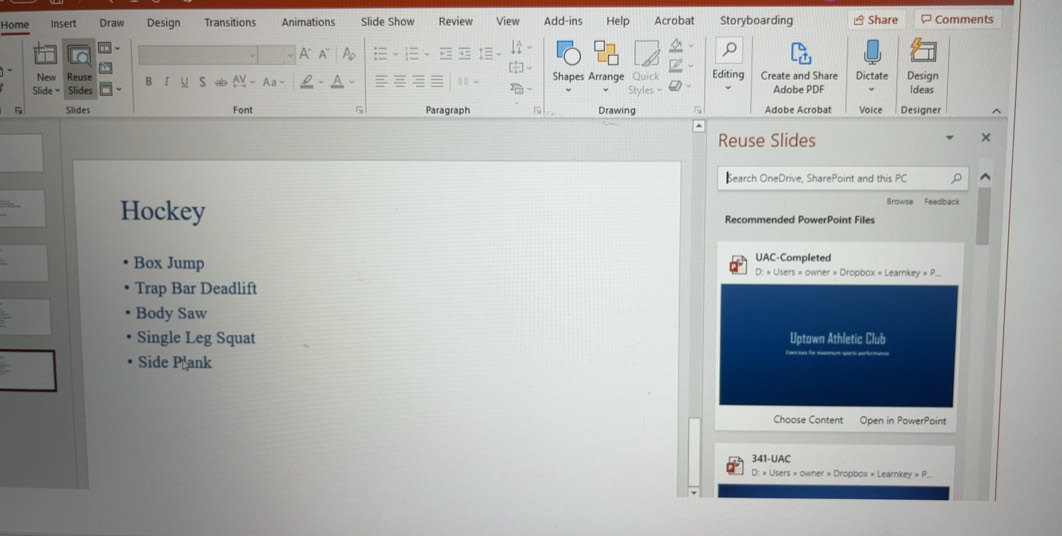Switch to the Insert tab
Screen dimensions: 1062x536
pos(63,23)
